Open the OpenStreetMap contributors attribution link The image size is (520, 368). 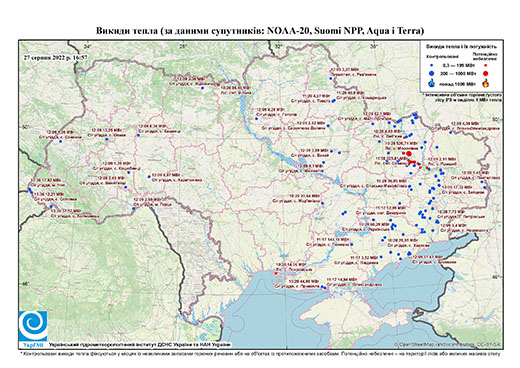(x=448, y=344)
